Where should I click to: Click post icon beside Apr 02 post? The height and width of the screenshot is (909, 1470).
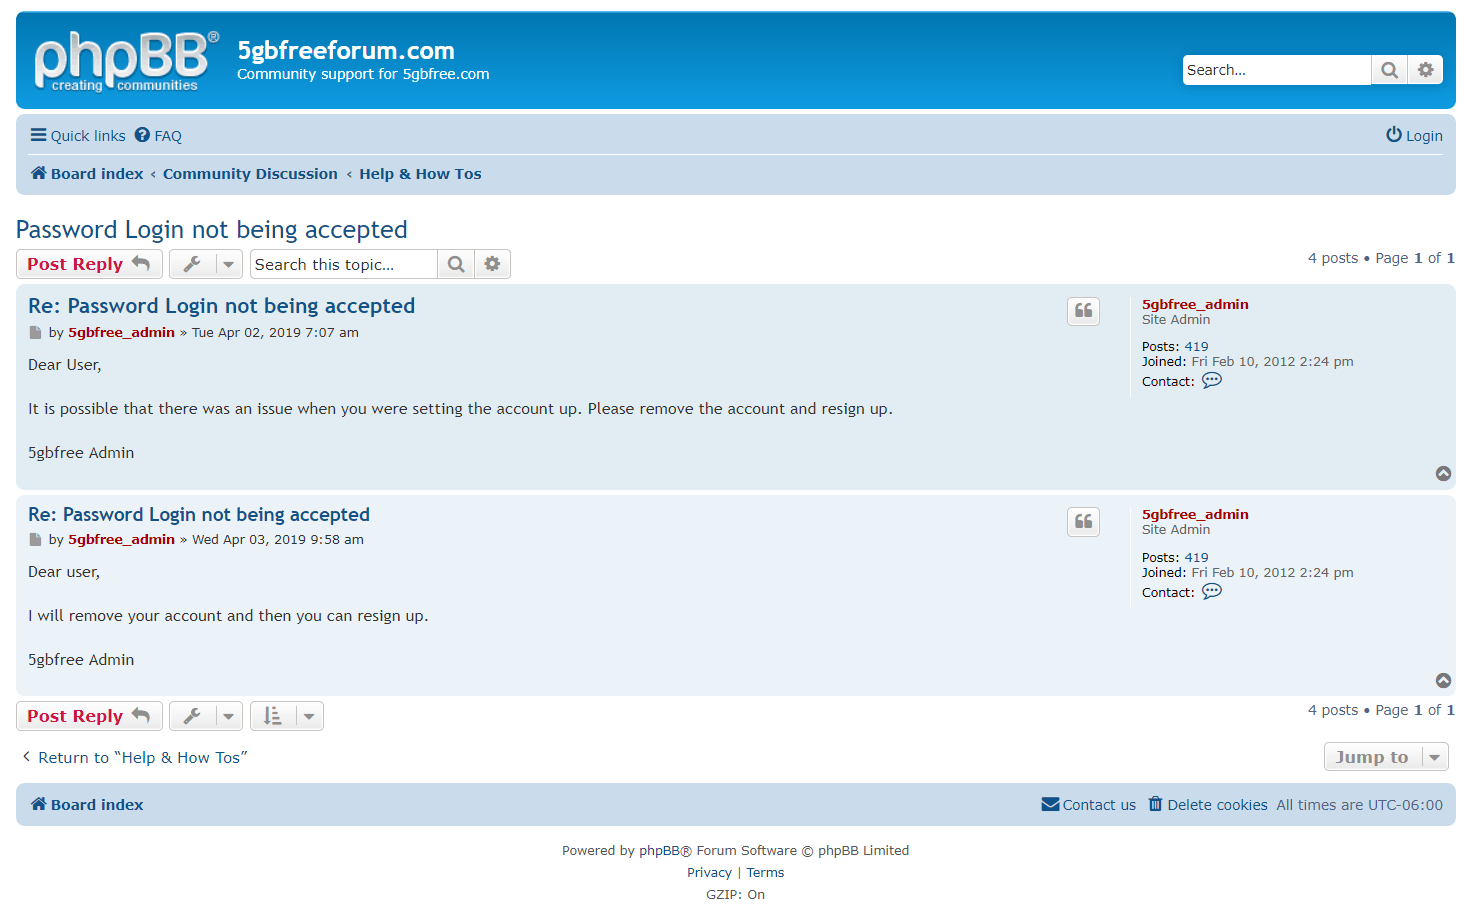[x=35, y=333]
